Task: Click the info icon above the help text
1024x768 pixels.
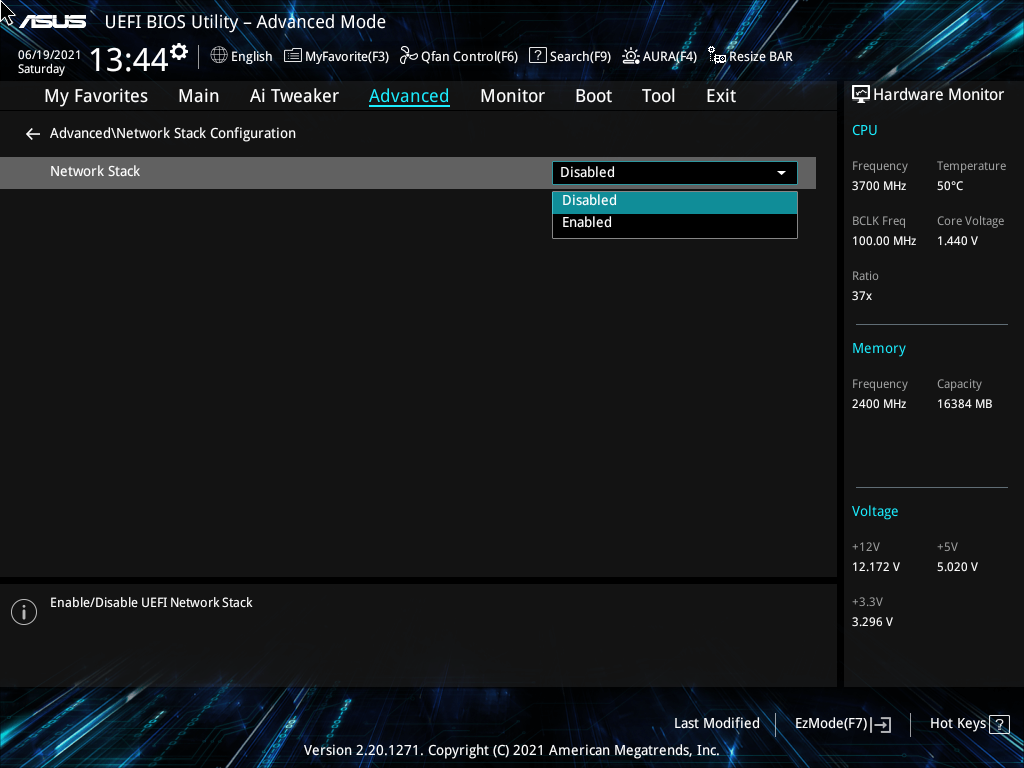Action: coord(23,611)
